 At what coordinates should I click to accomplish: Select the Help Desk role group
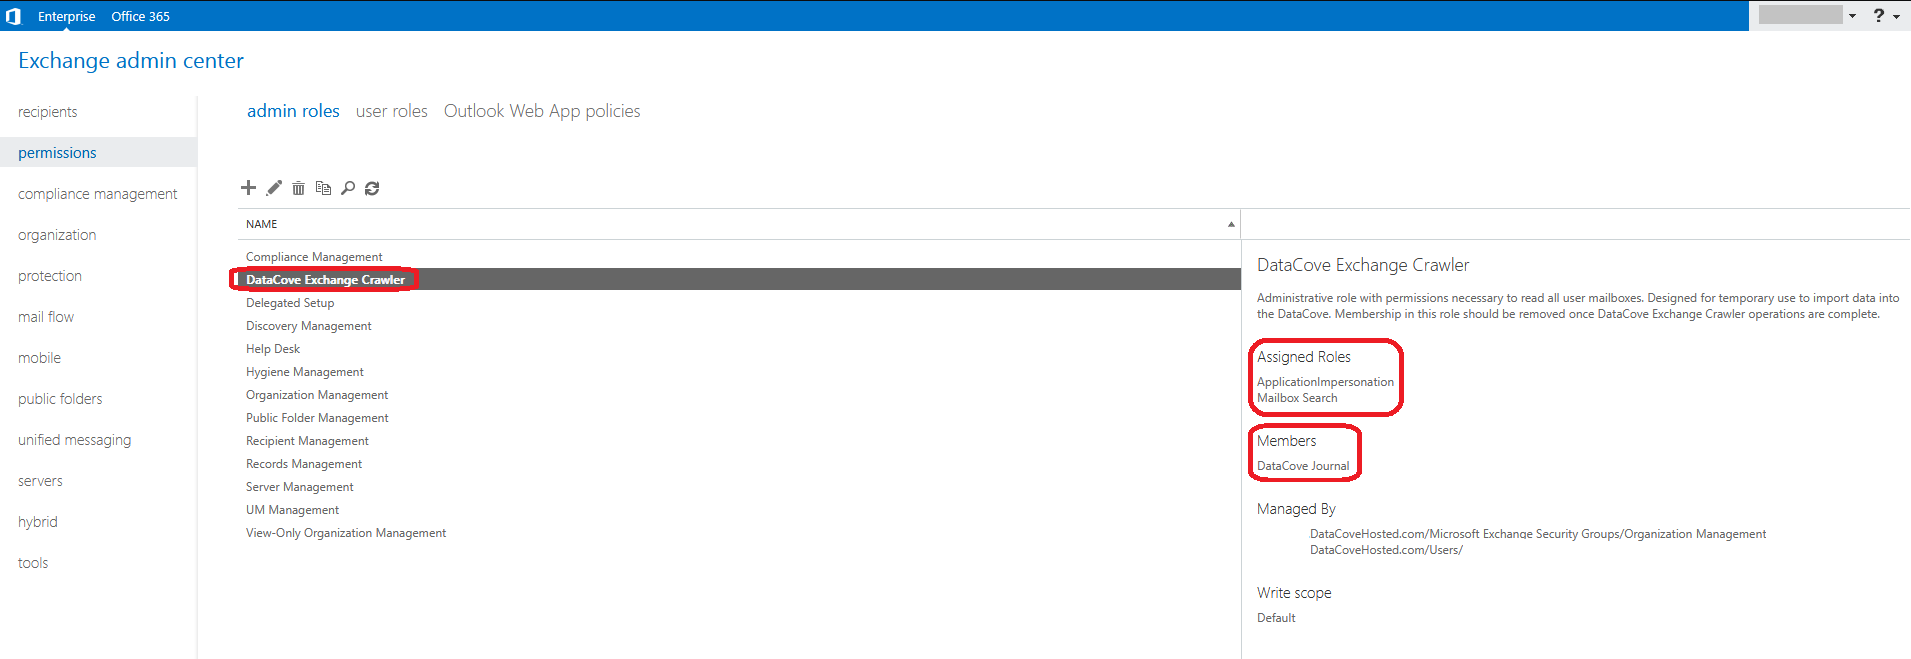click(x=273, y=349)
